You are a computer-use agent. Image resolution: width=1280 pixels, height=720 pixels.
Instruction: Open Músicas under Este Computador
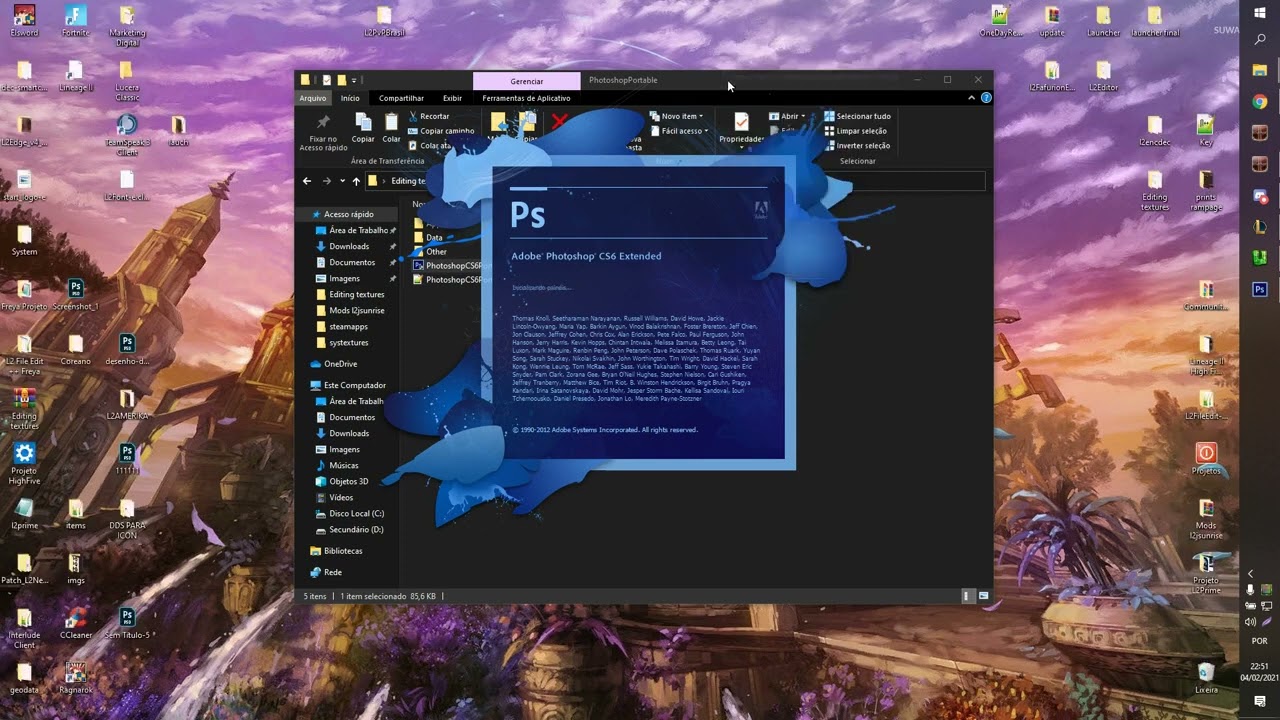tap(344, 465)
